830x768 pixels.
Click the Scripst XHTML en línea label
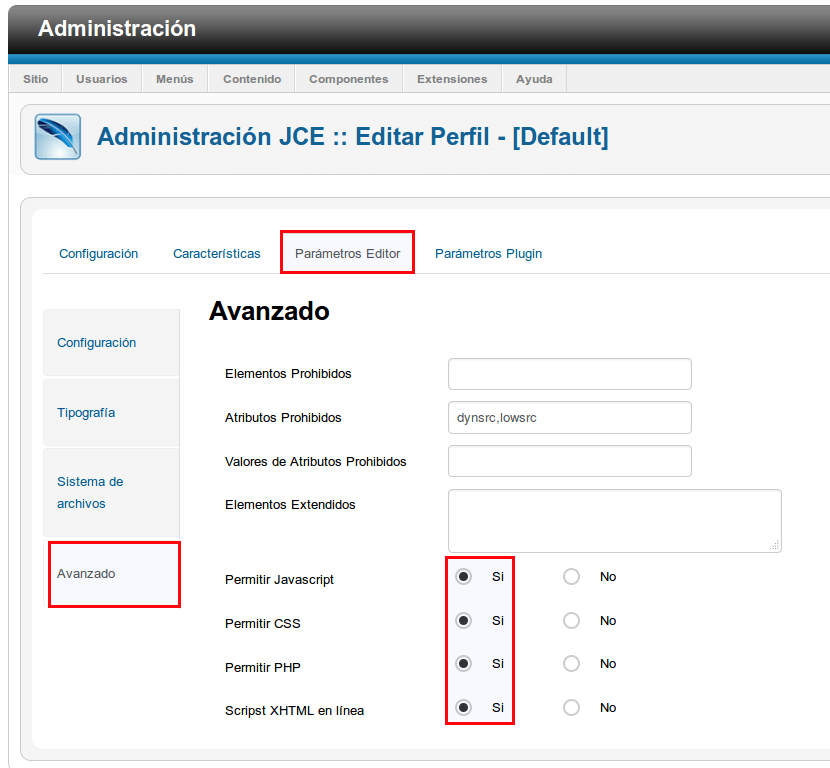[294, 711]
